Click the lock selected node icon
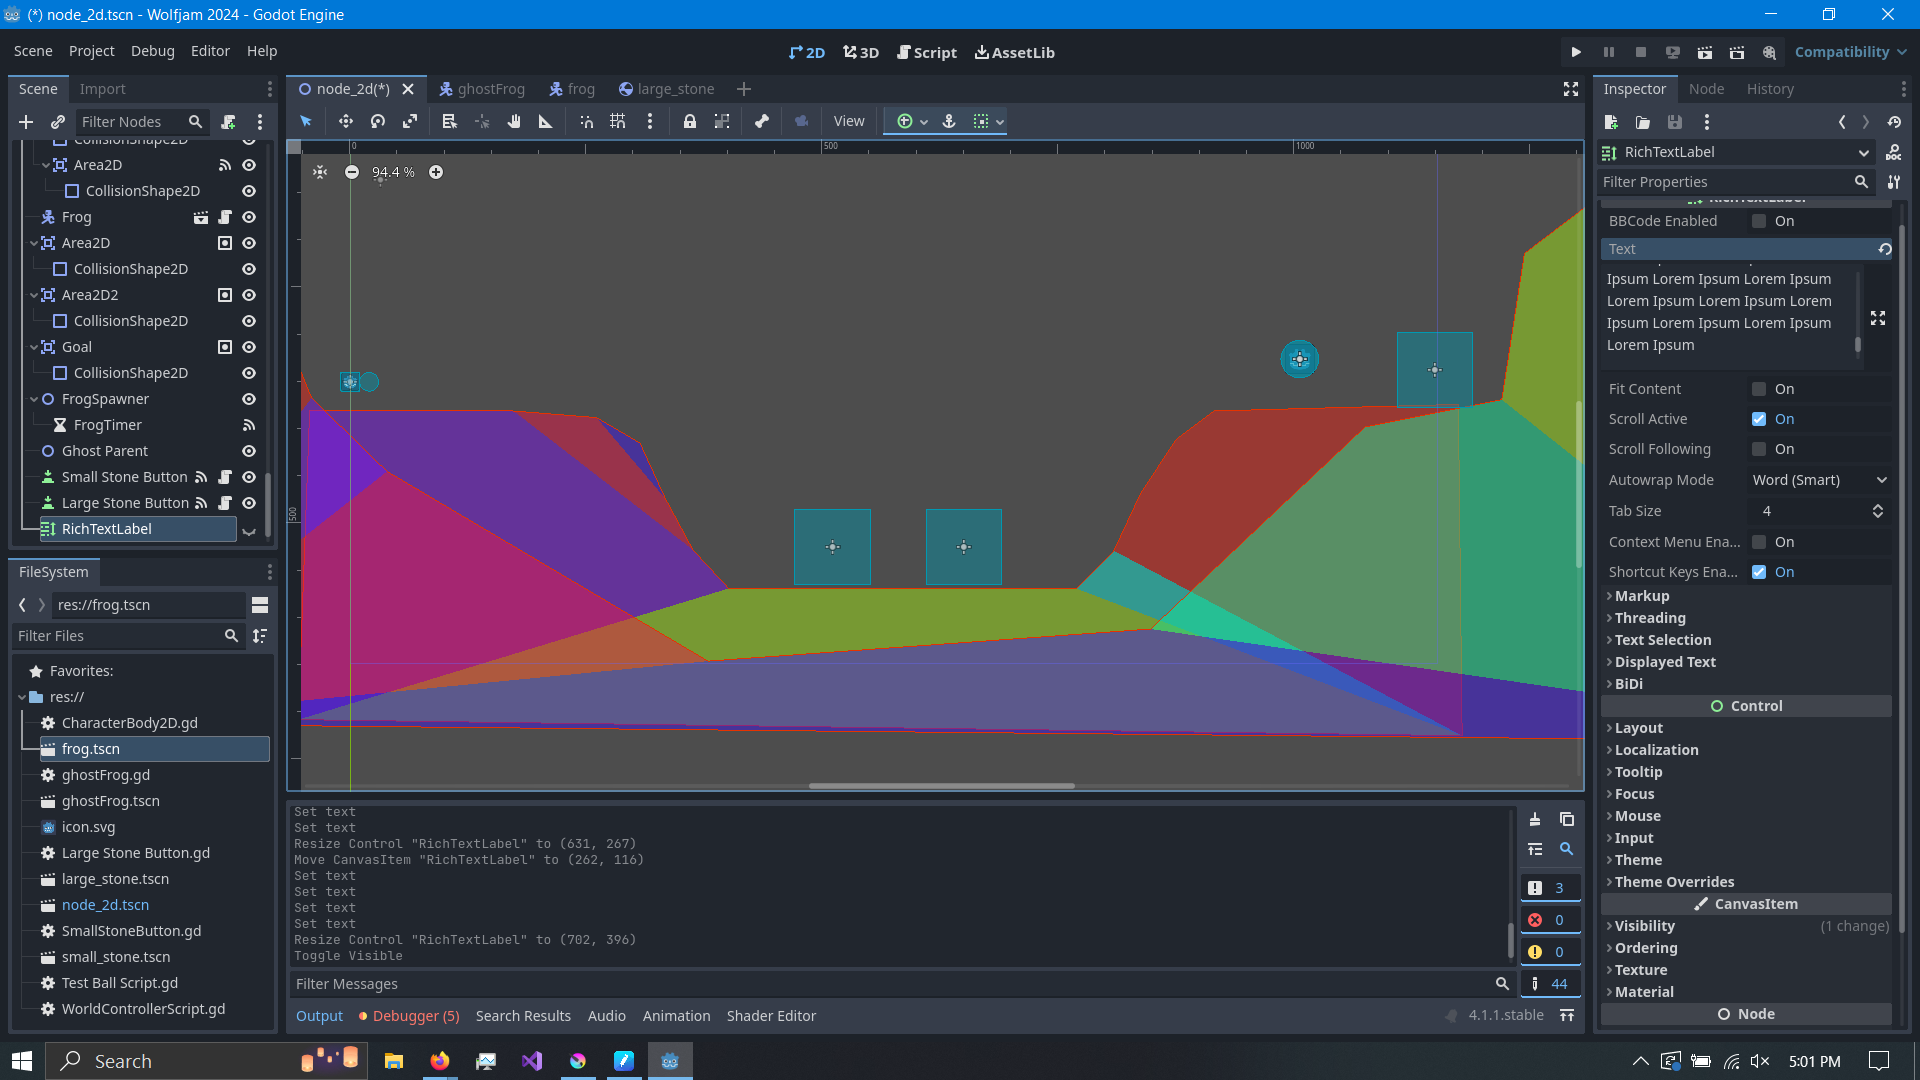The width and height of the screenshot is (1920, 1080). point(689,121)
